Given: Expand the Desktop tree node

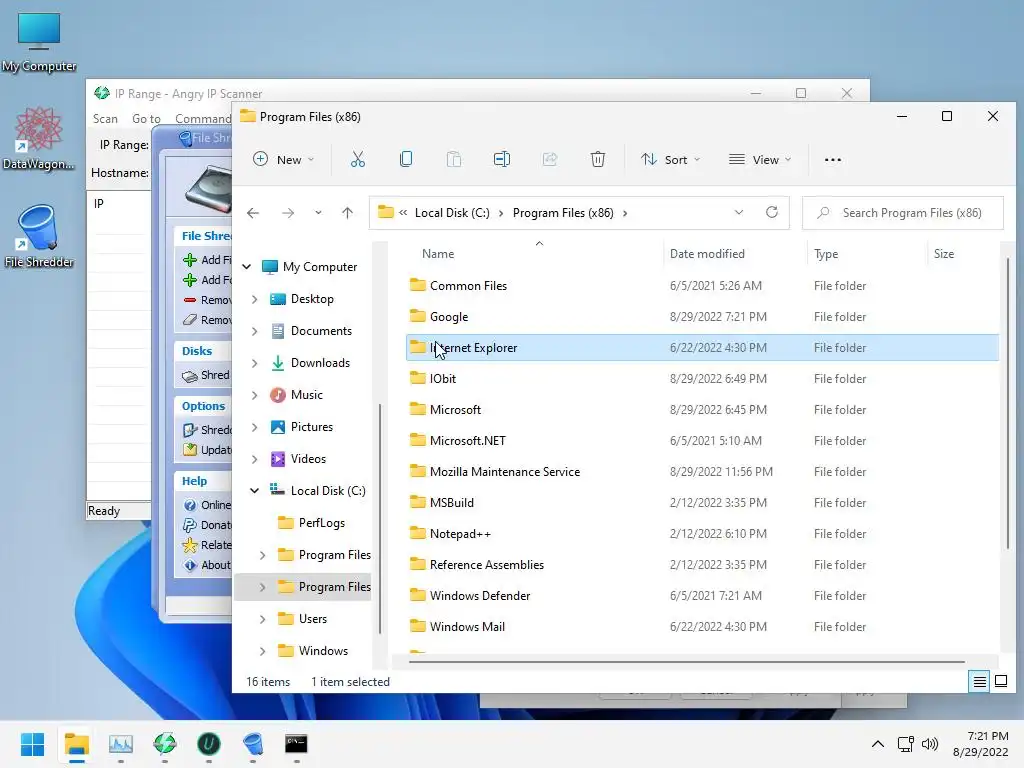Looking at the screenshot, I should pyautogui.click(x=255, y=299).
